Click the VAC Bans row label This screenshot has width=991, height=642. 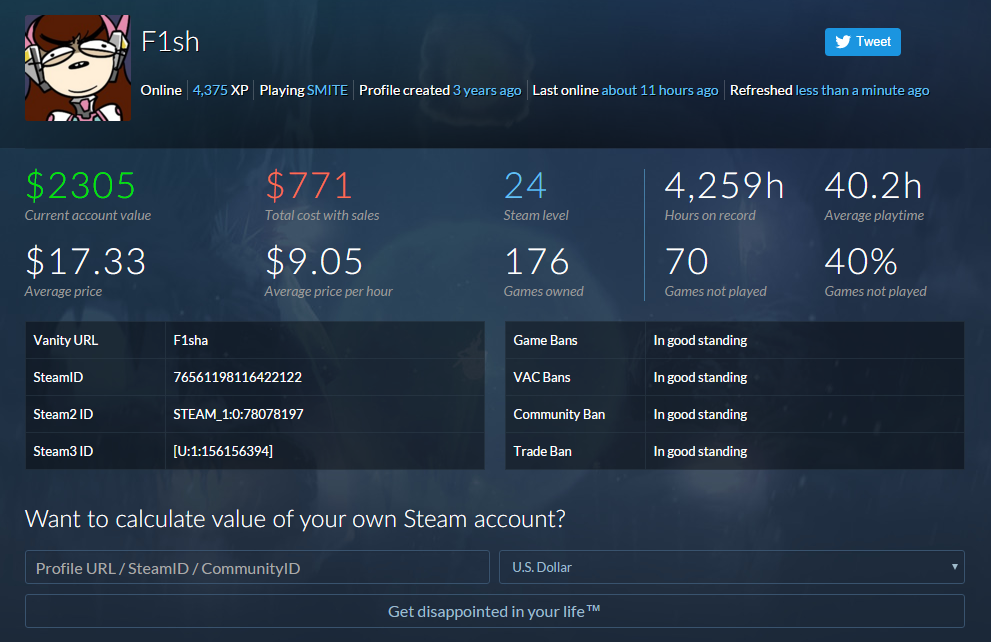542,377
